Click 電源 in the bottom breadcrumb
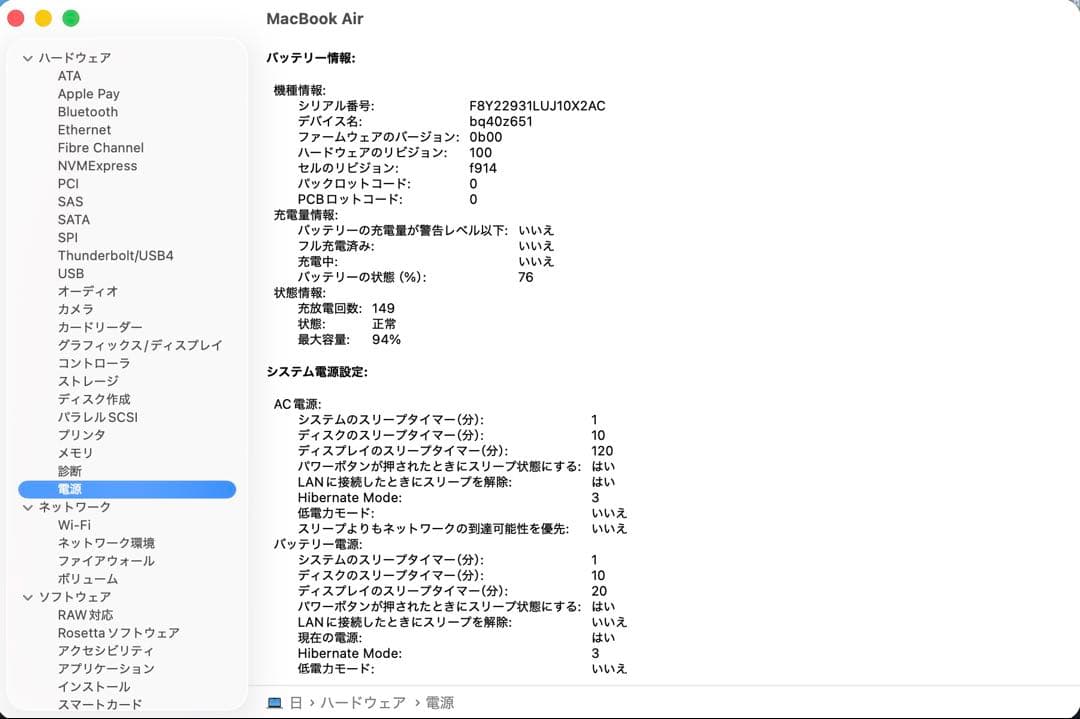1080x719 pixels. point(441,702)
